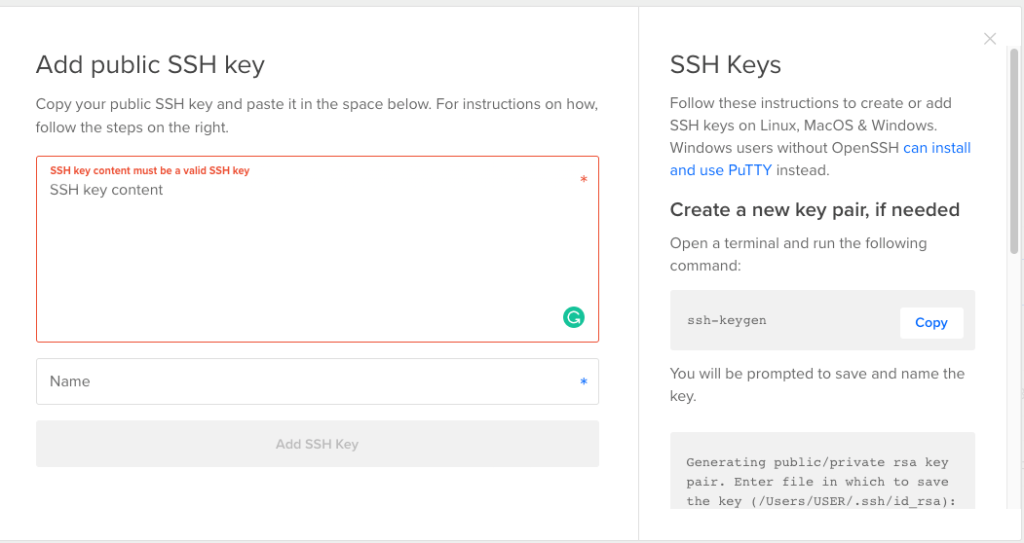This screenshot has height=543, width=1024.
Task: Click the red required asterisk in key content field
Action: click(583, 181)
